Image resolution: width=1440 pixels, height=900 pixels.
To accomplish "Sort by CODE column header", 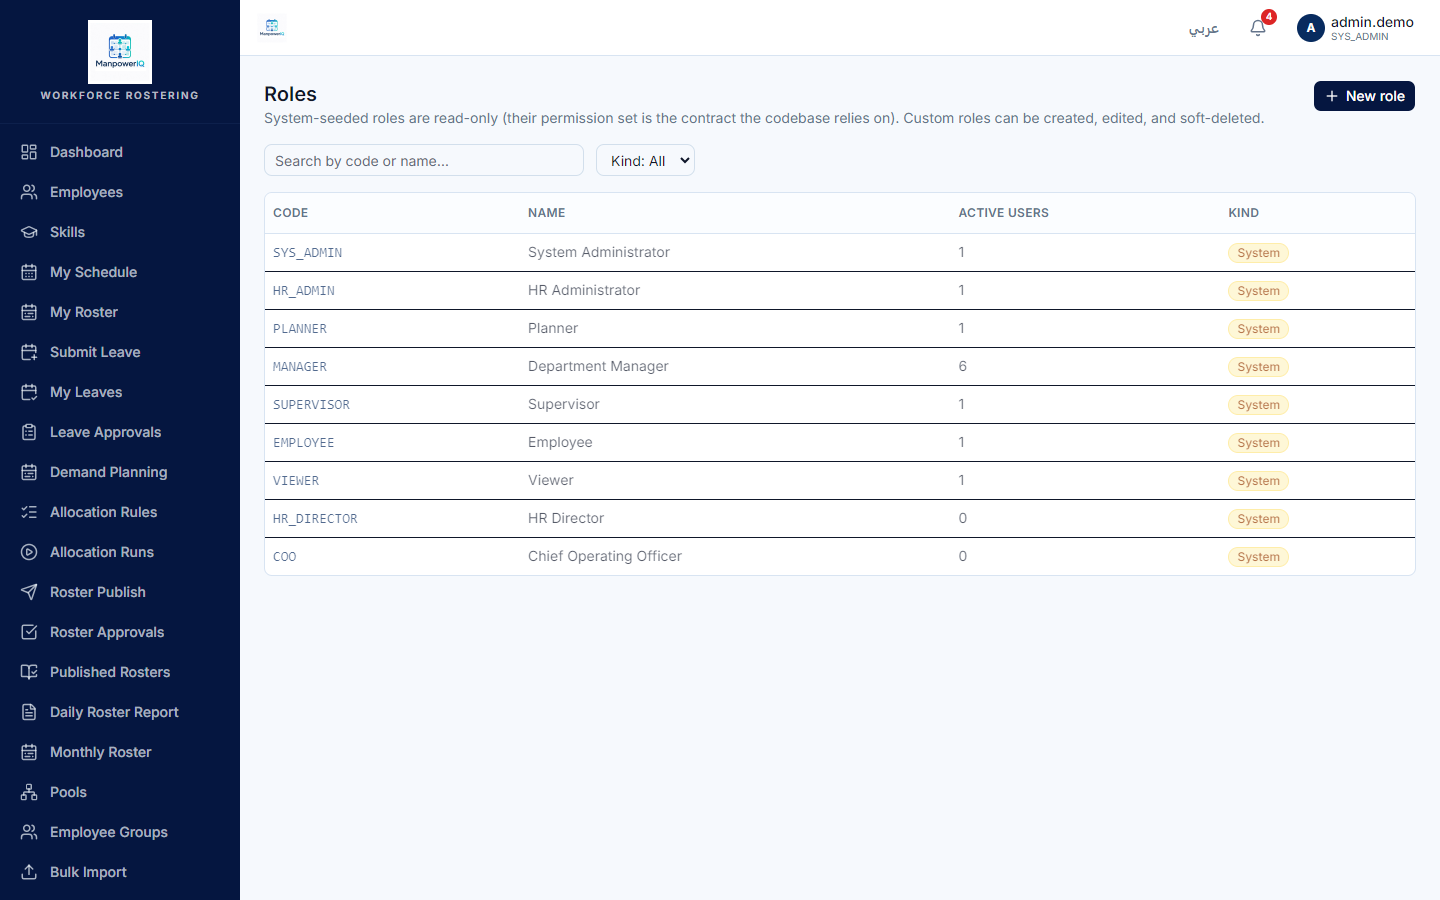I will pos(290,213).
